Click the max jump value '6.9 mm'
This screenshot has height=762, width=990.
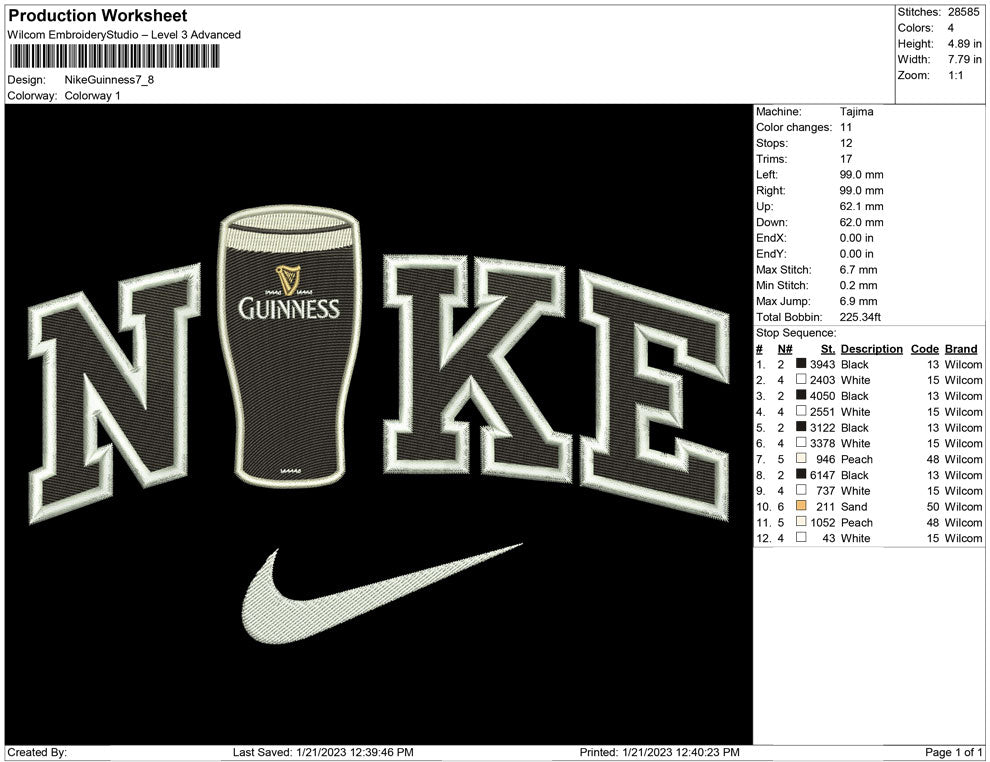click(859, 301)
